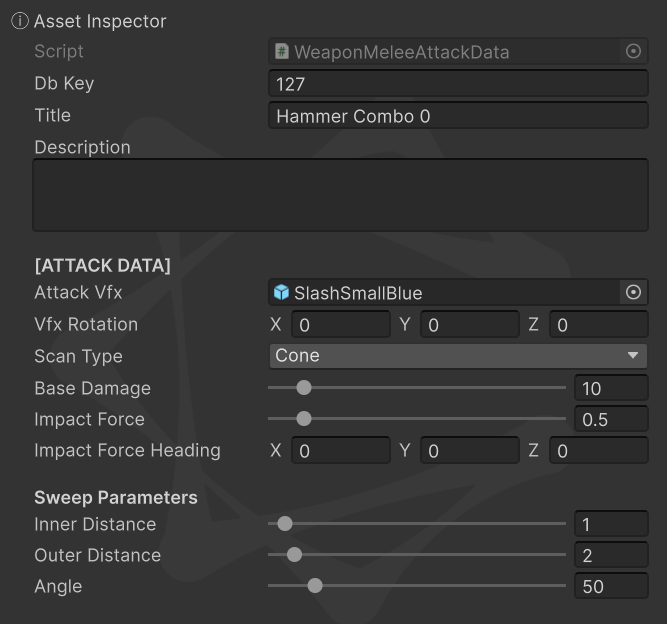The image size is (667, 624).
Task: Click the Impact Force slider handle
Action: coord(304,419)
